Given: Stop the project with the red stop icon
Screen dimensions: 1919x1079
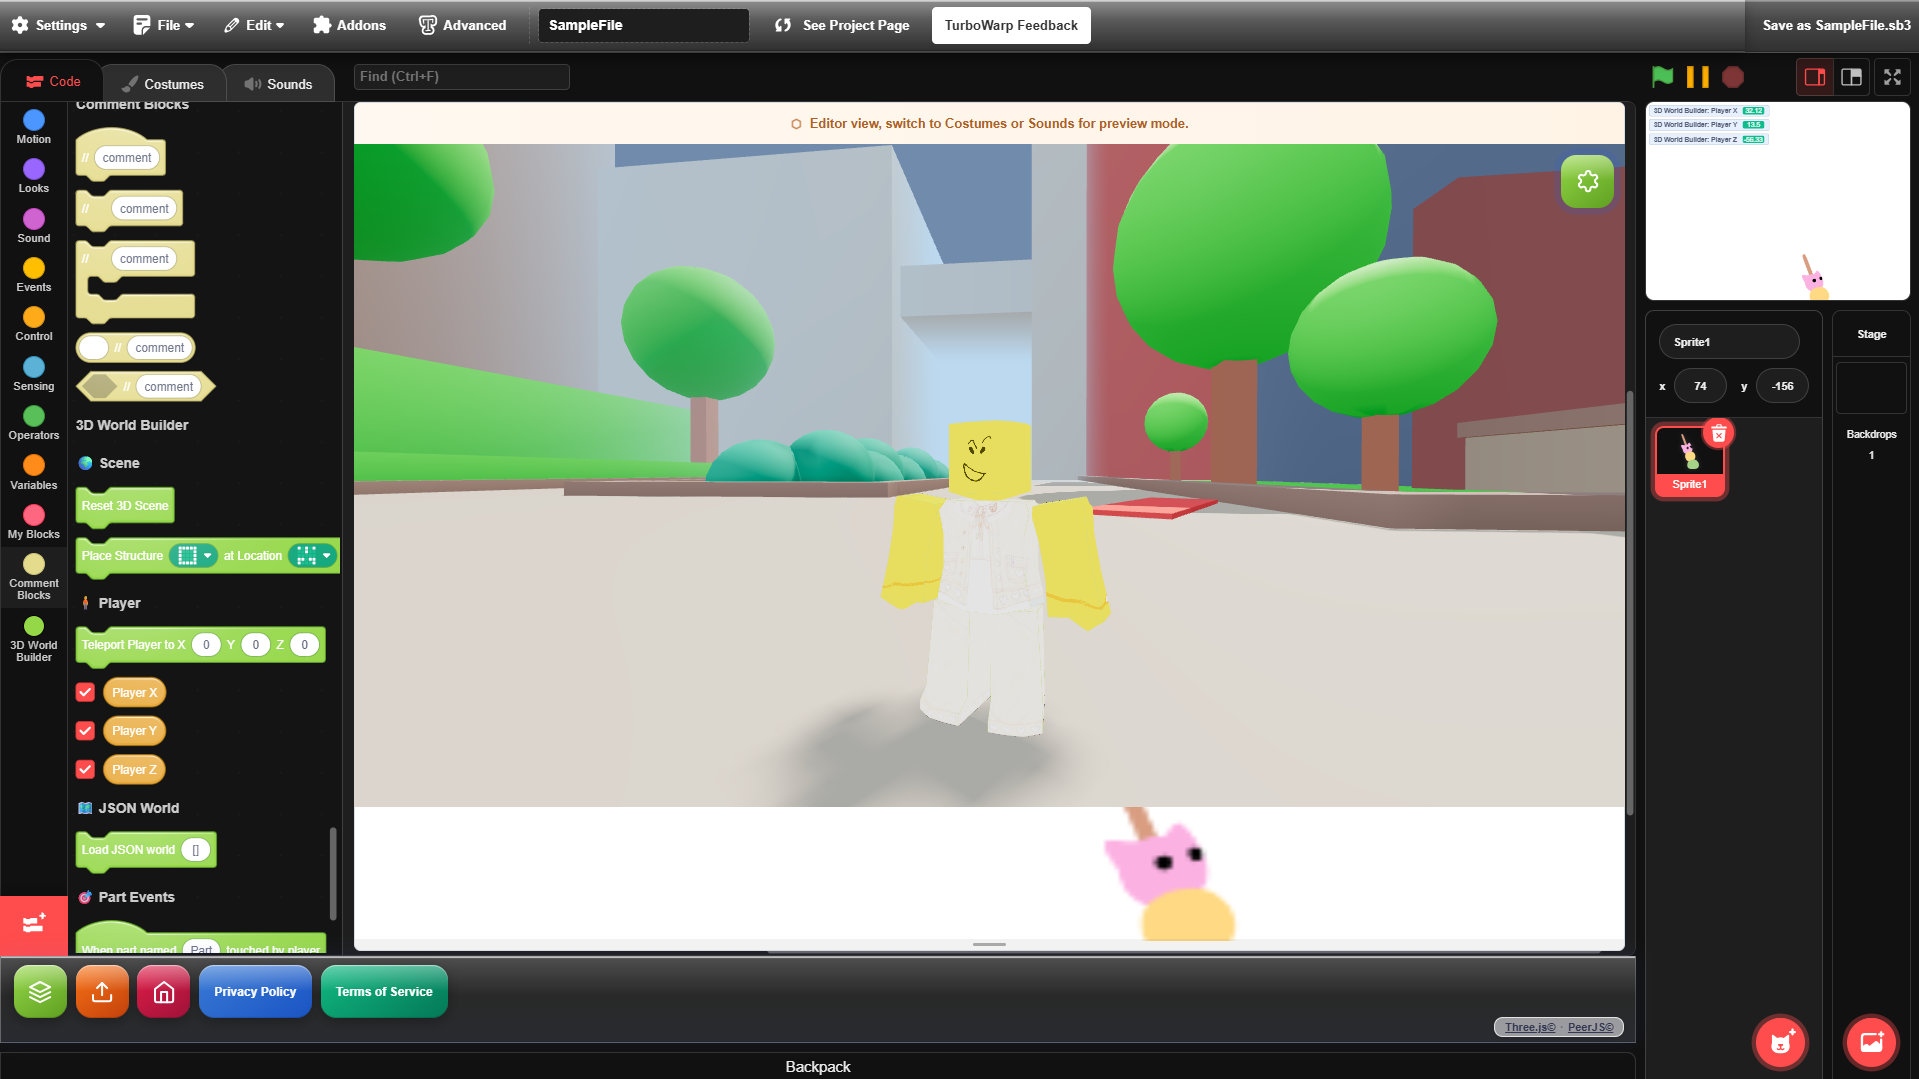Looking at the screenshot, I should tap(1733, 77).
